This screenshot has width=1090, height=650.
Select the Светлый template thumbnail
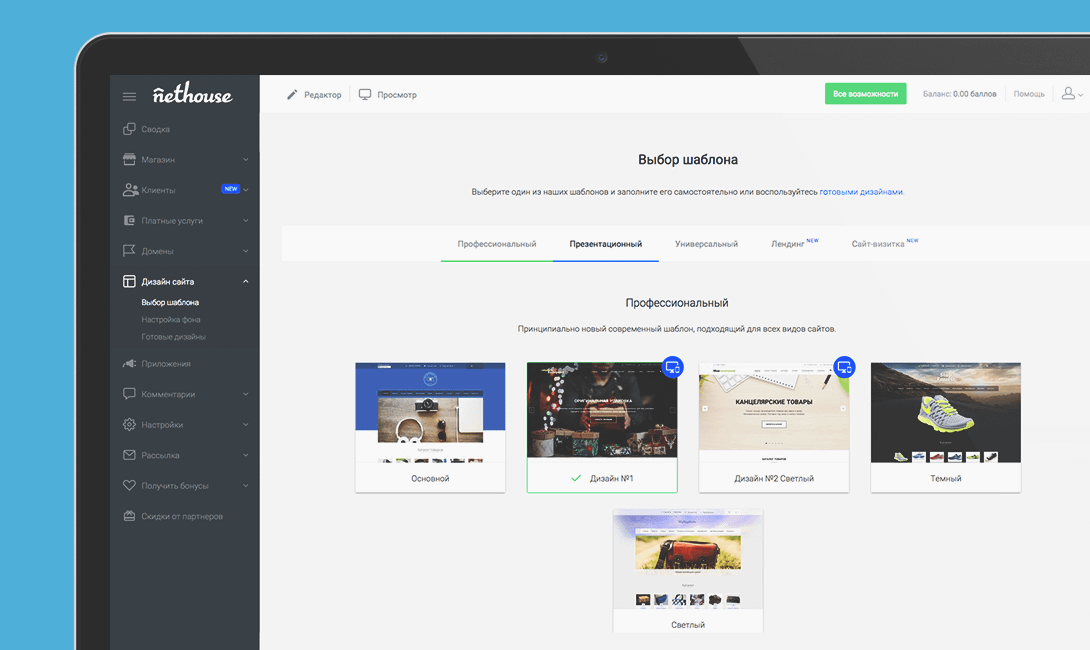pos(688,560)
